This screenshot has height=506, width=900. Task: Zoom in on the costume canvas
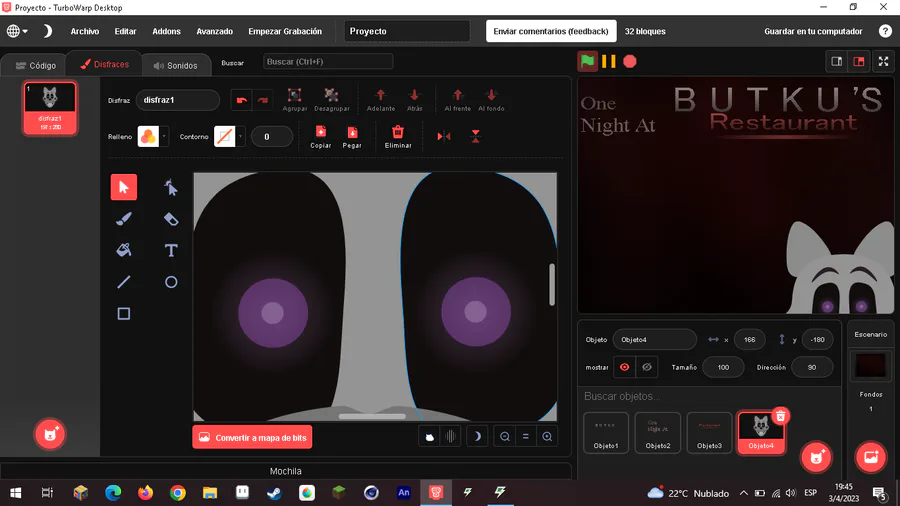coord(547,437)
